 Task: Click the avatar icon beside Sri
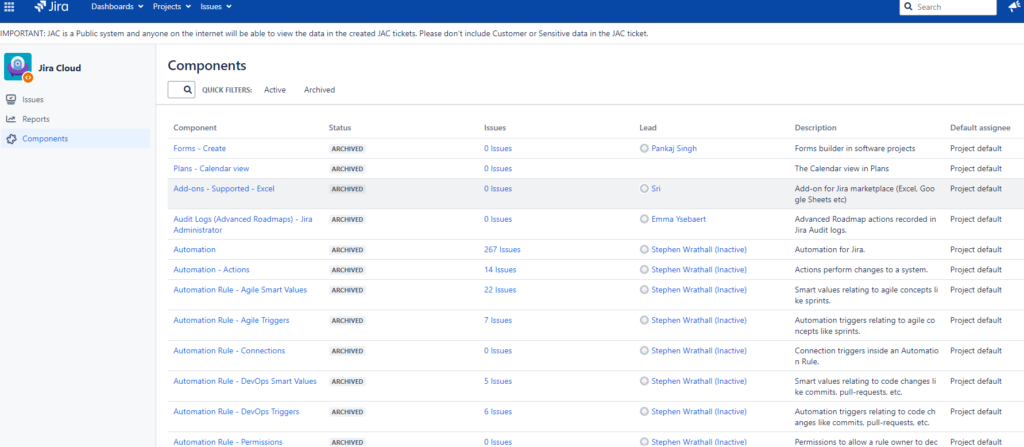click(645, 188)
